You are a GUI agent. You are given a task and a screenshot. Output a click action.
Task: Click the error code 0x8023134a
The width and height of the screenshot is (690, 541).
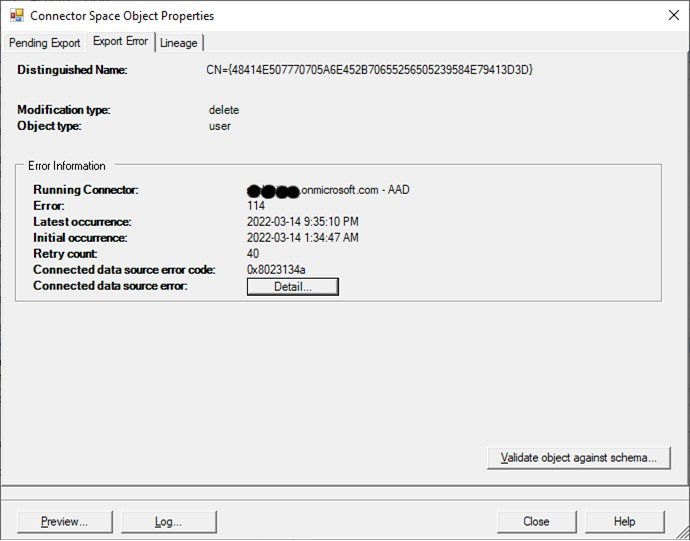276,269
